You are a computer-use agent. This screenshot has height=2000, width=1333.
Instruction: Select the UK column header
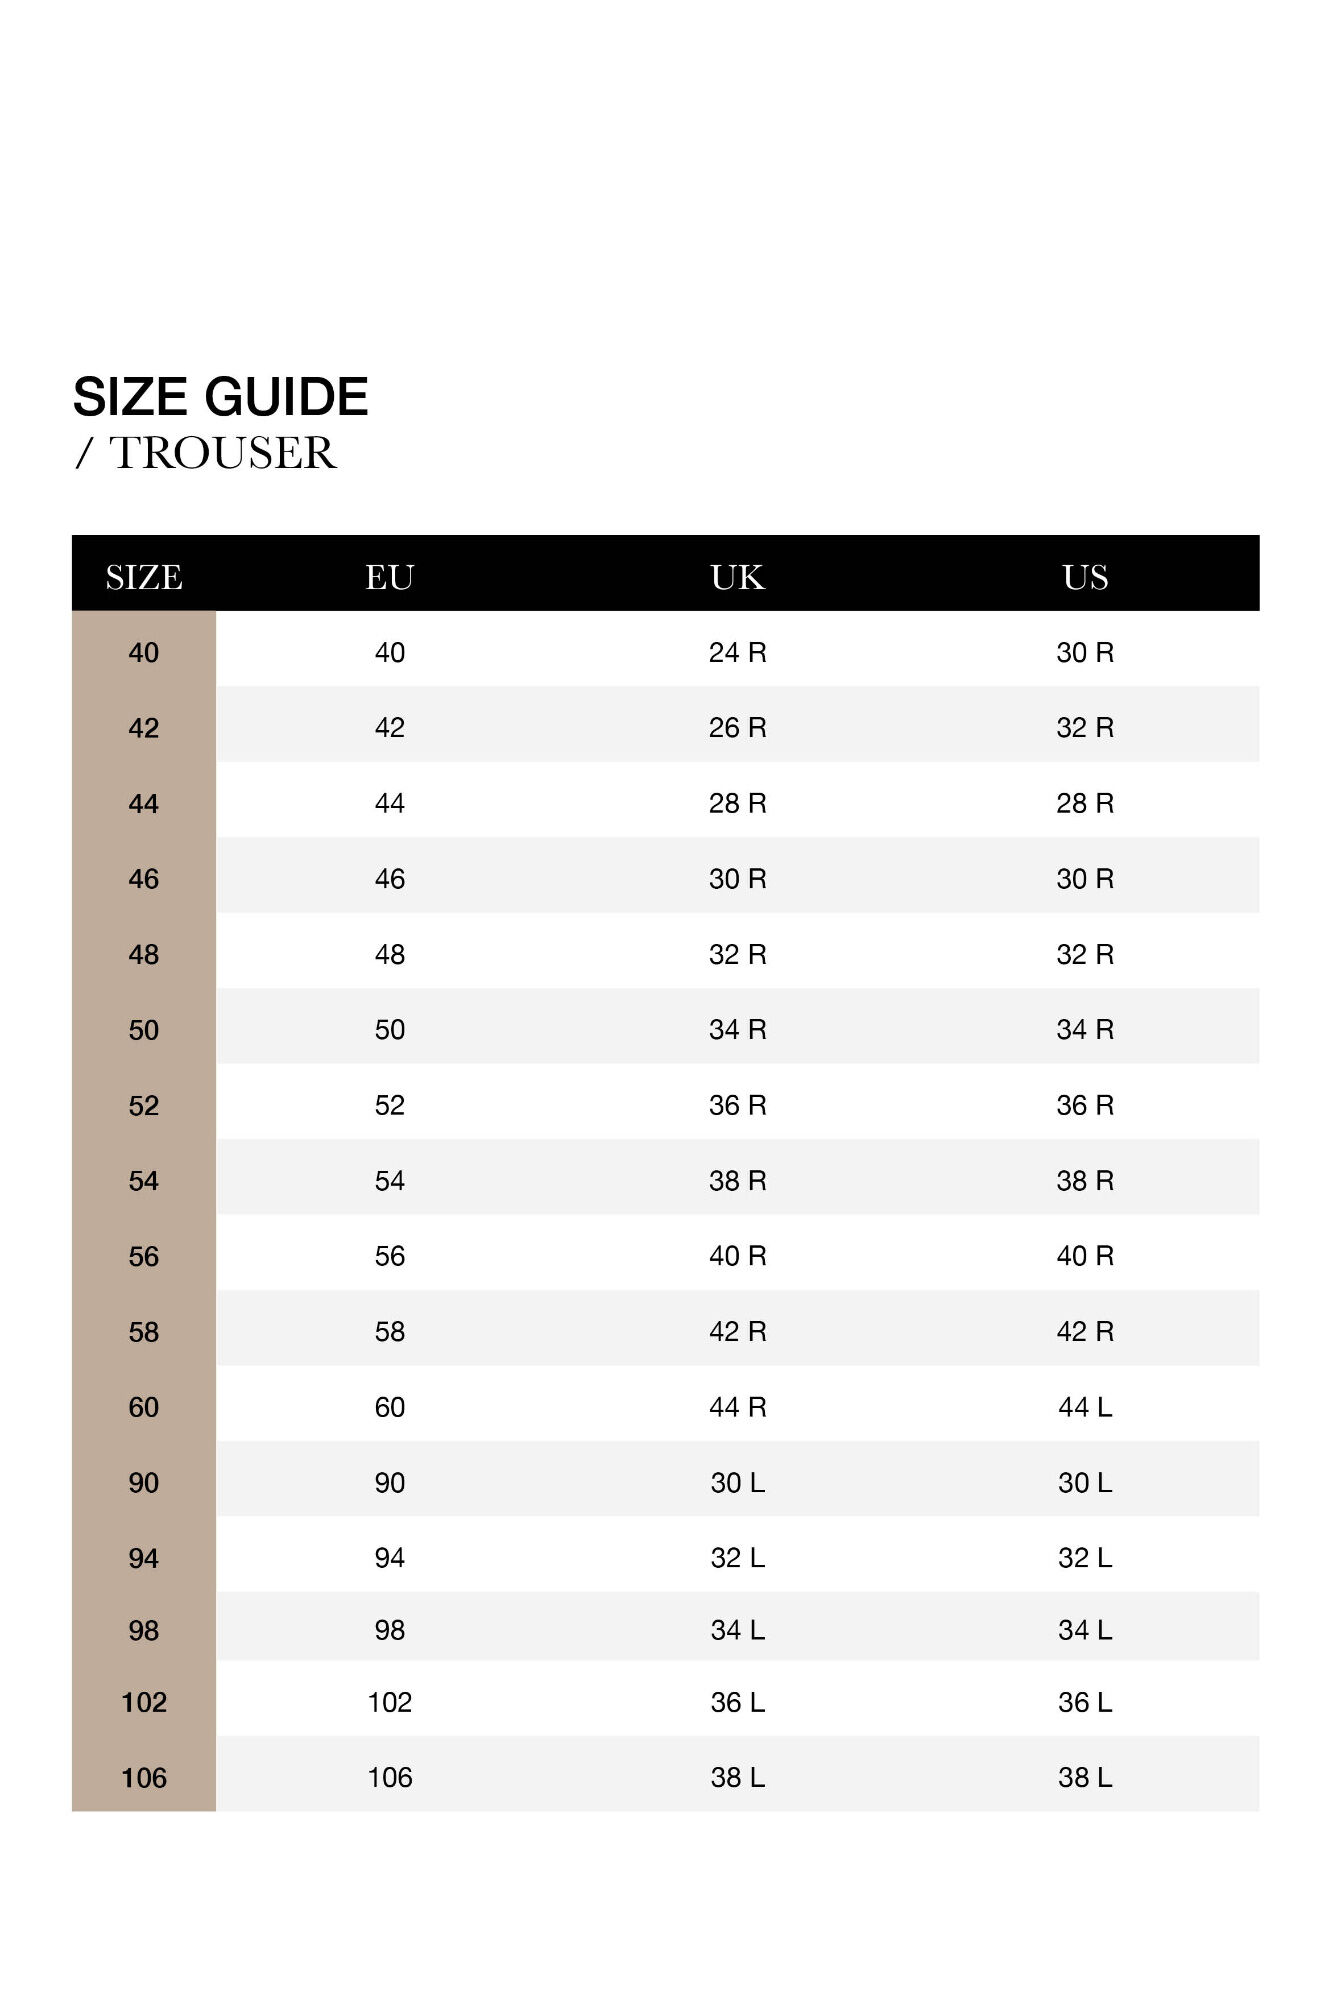point(737,577)
